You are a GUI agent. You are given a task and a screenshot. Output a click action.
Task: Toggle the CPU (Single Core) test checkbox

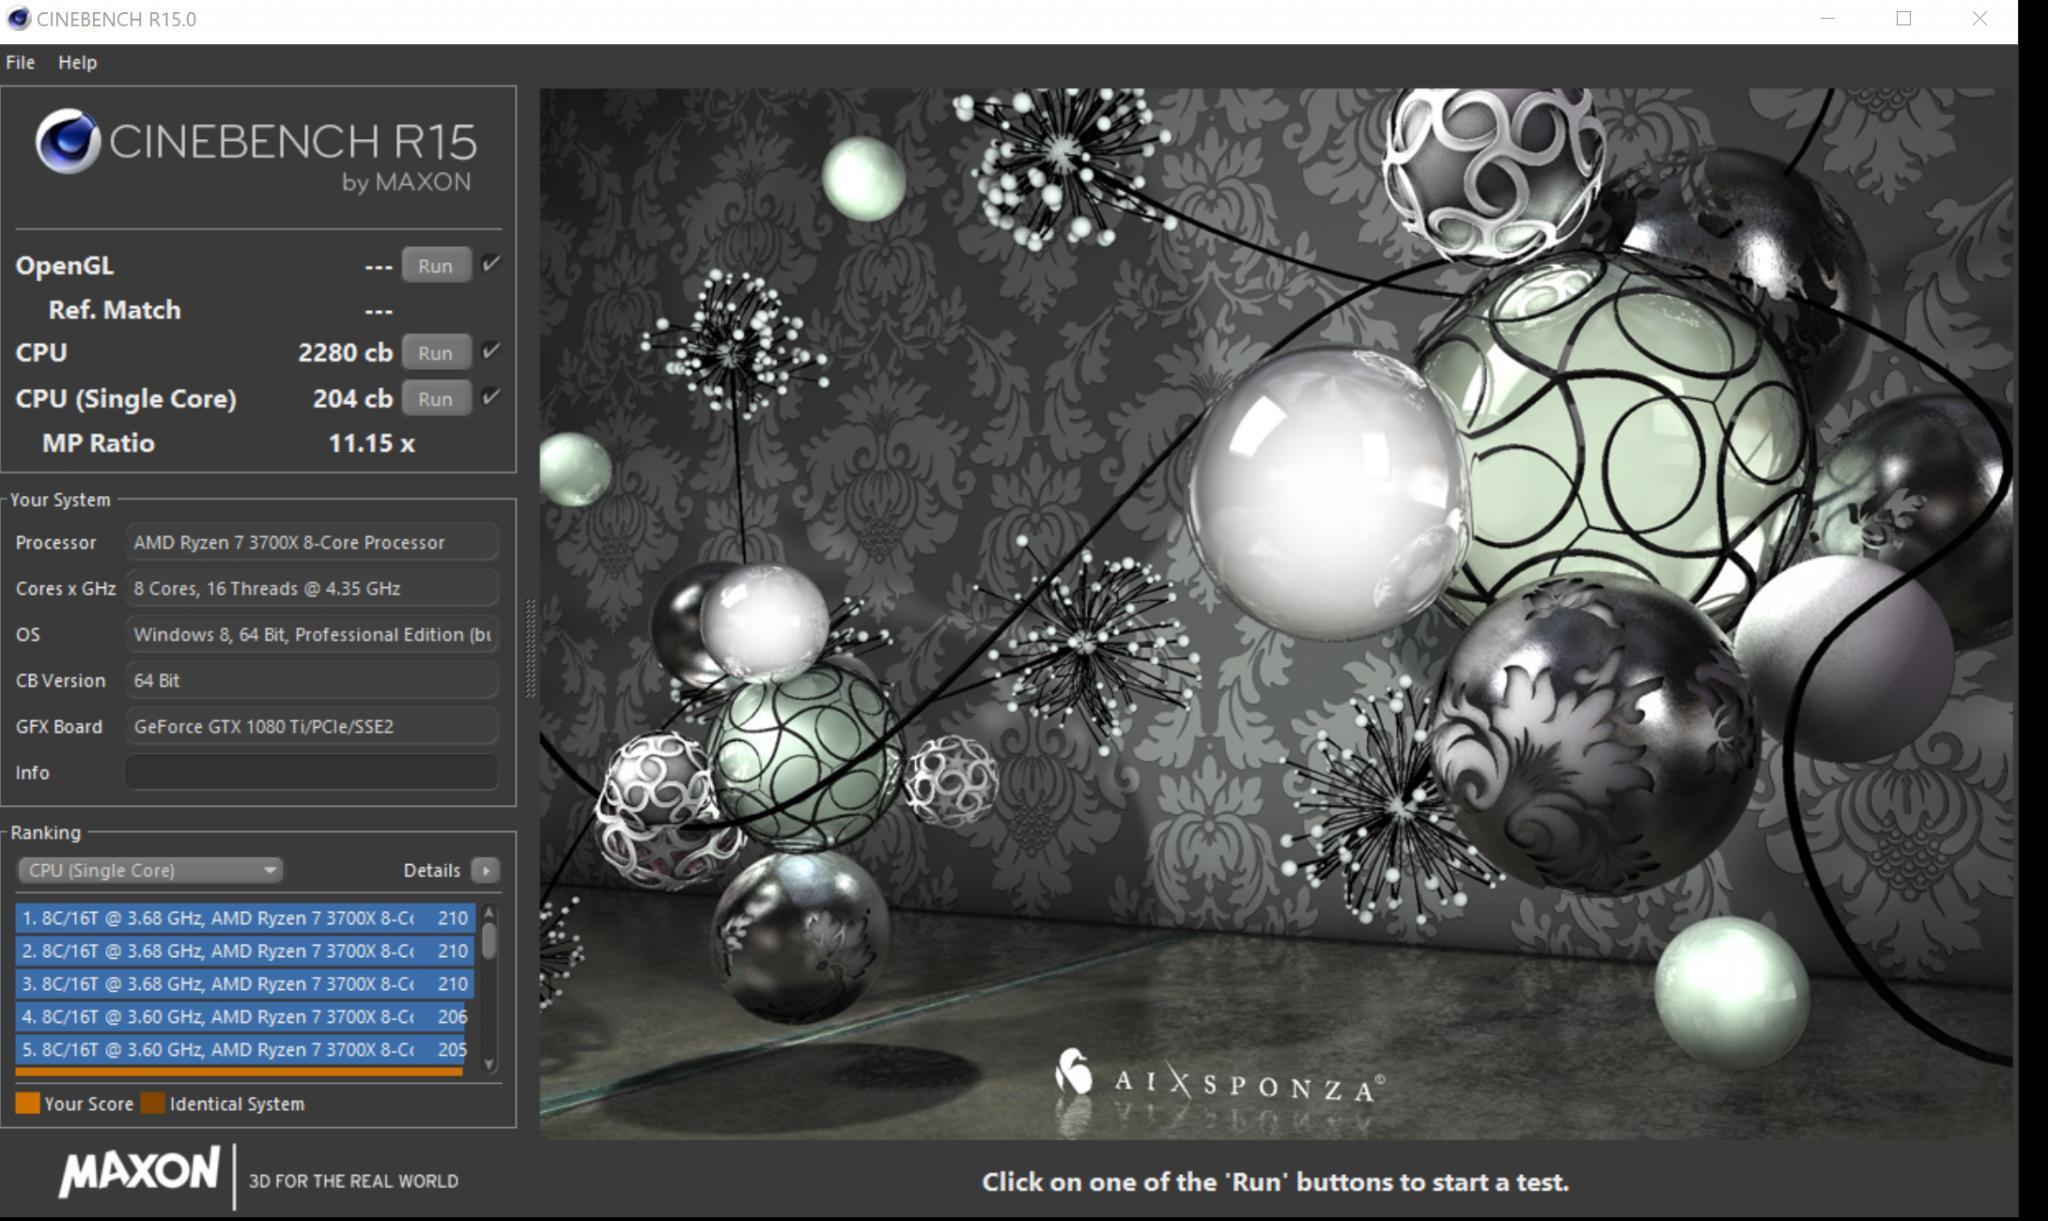tap(490, 398)
